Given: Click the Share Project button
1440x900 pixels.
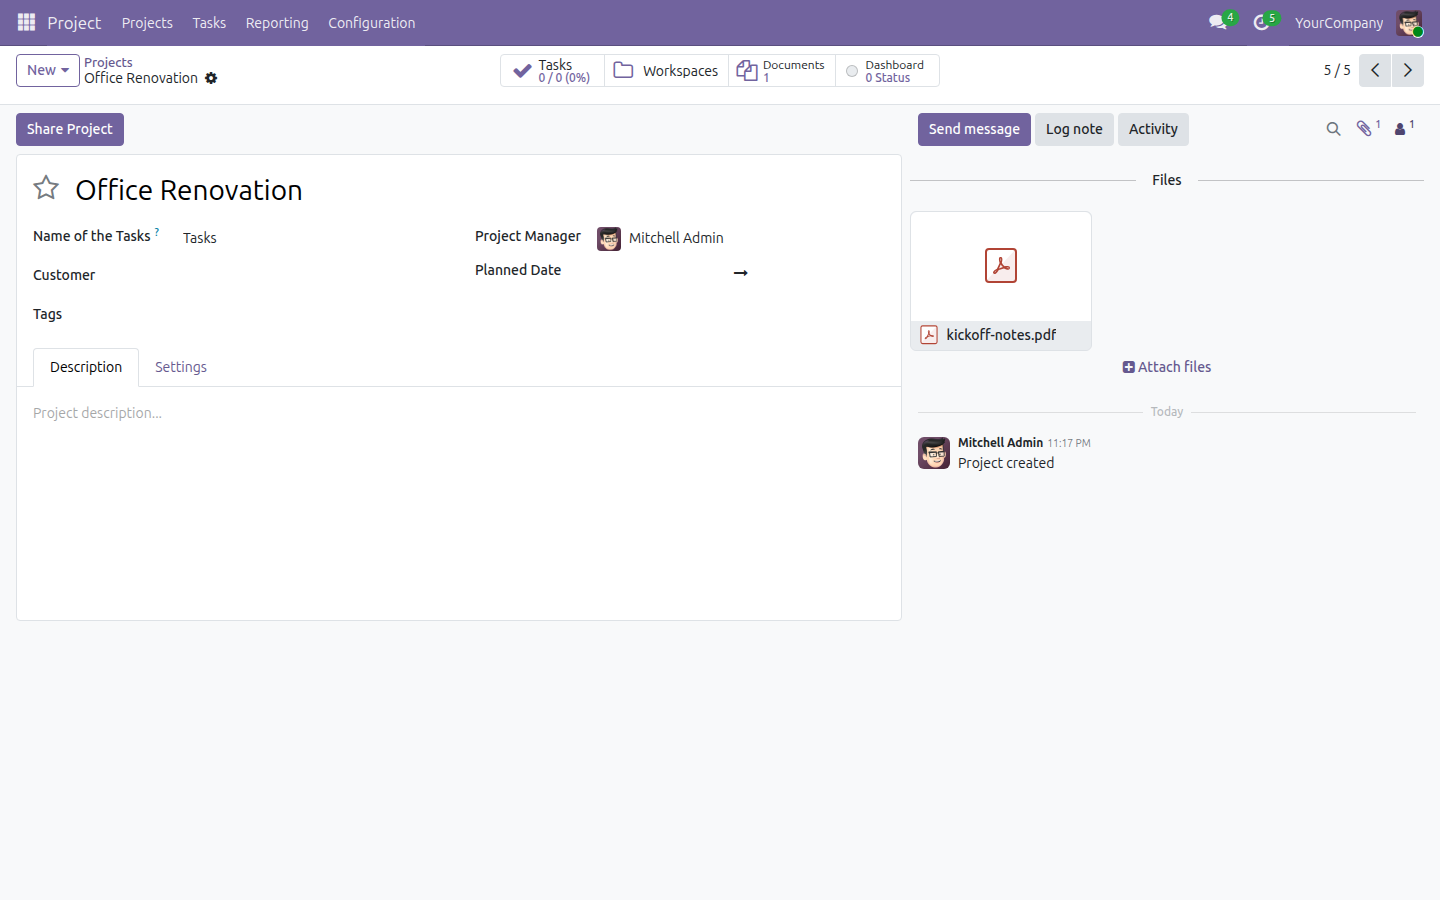Looking at the screenshot, I should pos(70,129).
